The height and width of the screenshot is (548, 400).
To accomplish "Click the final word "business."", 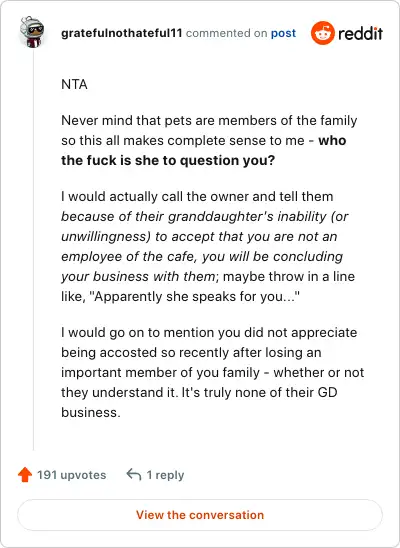I will tap(91, 412).
